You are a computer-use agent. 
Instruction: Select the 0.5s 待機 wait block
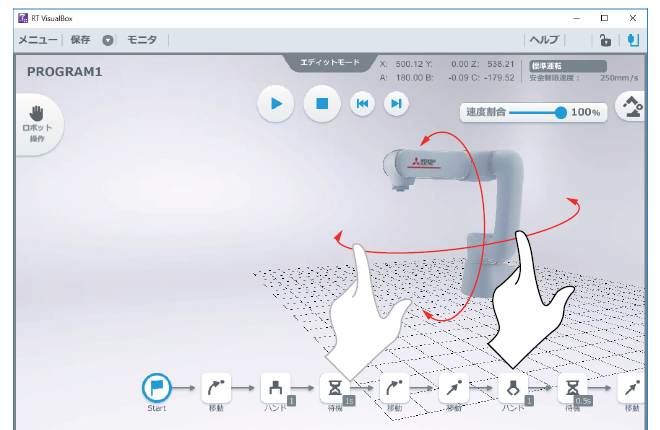[x=572, y=387]
